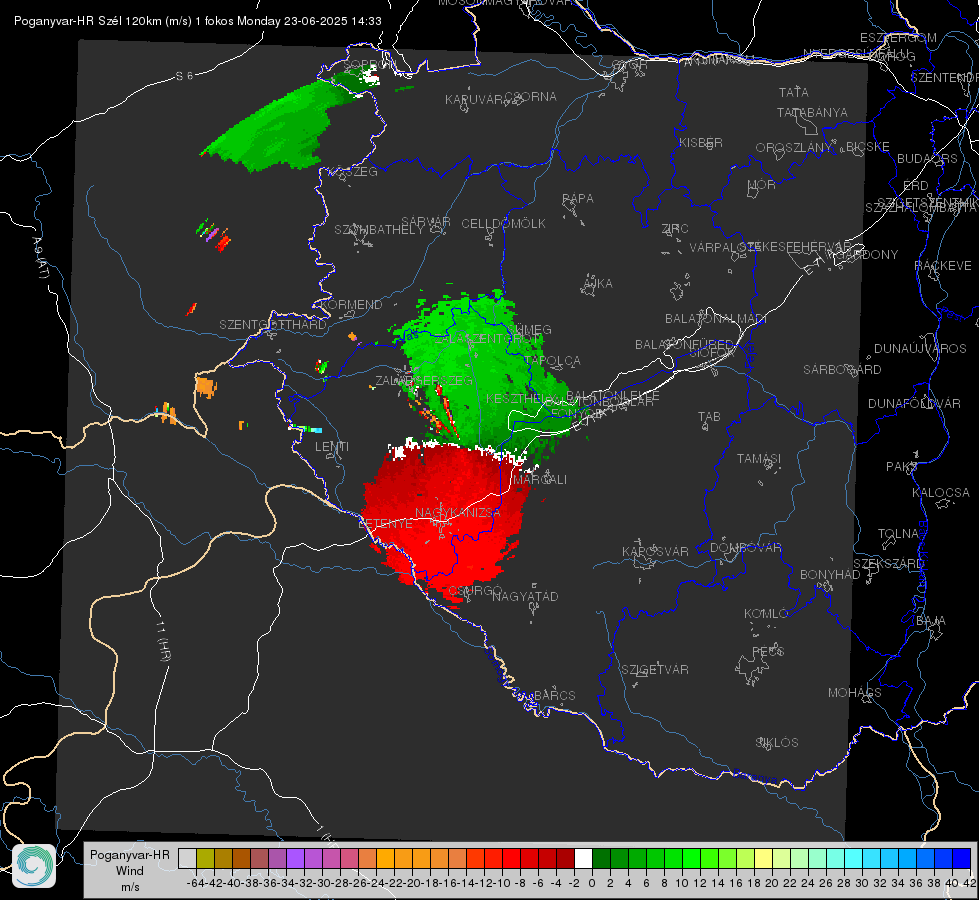Screen dimensions: 979x900
Task: Click the NAGYATÁD town label
Action: (x=525, y=596)
